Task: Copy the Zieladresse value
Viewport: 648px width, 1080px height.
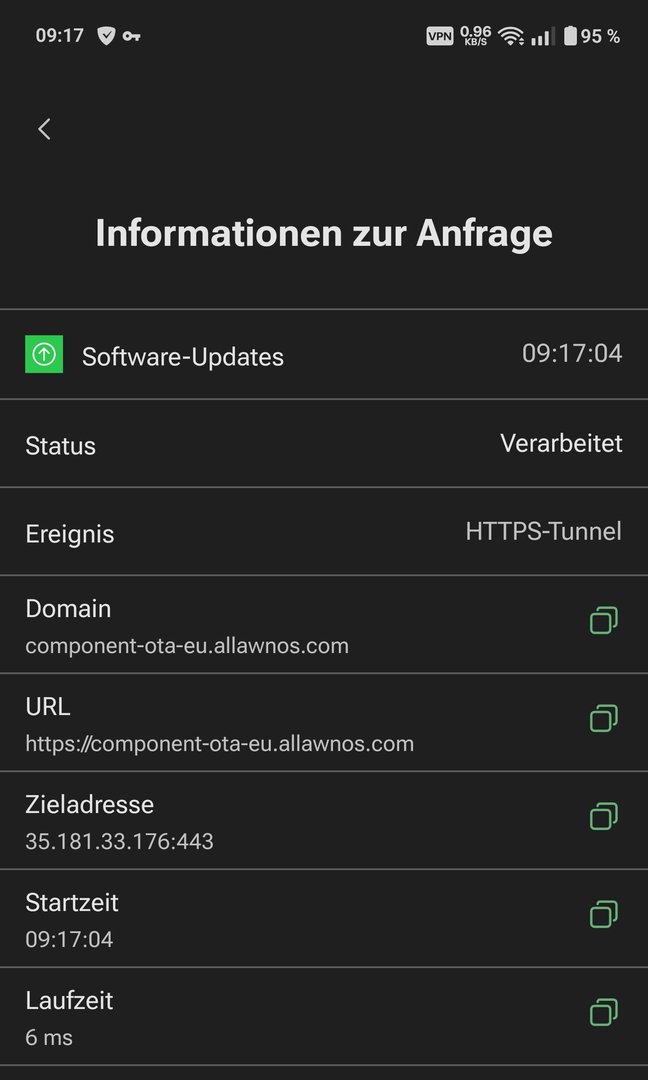Action: [x=603, y=817]
